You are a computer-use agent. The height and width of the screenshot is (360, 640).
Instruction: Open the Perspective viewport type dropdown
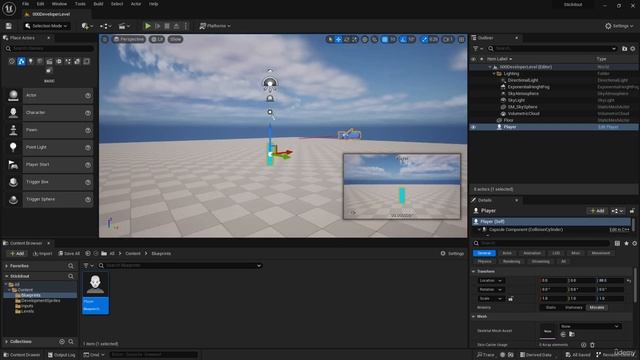point(129,39)
